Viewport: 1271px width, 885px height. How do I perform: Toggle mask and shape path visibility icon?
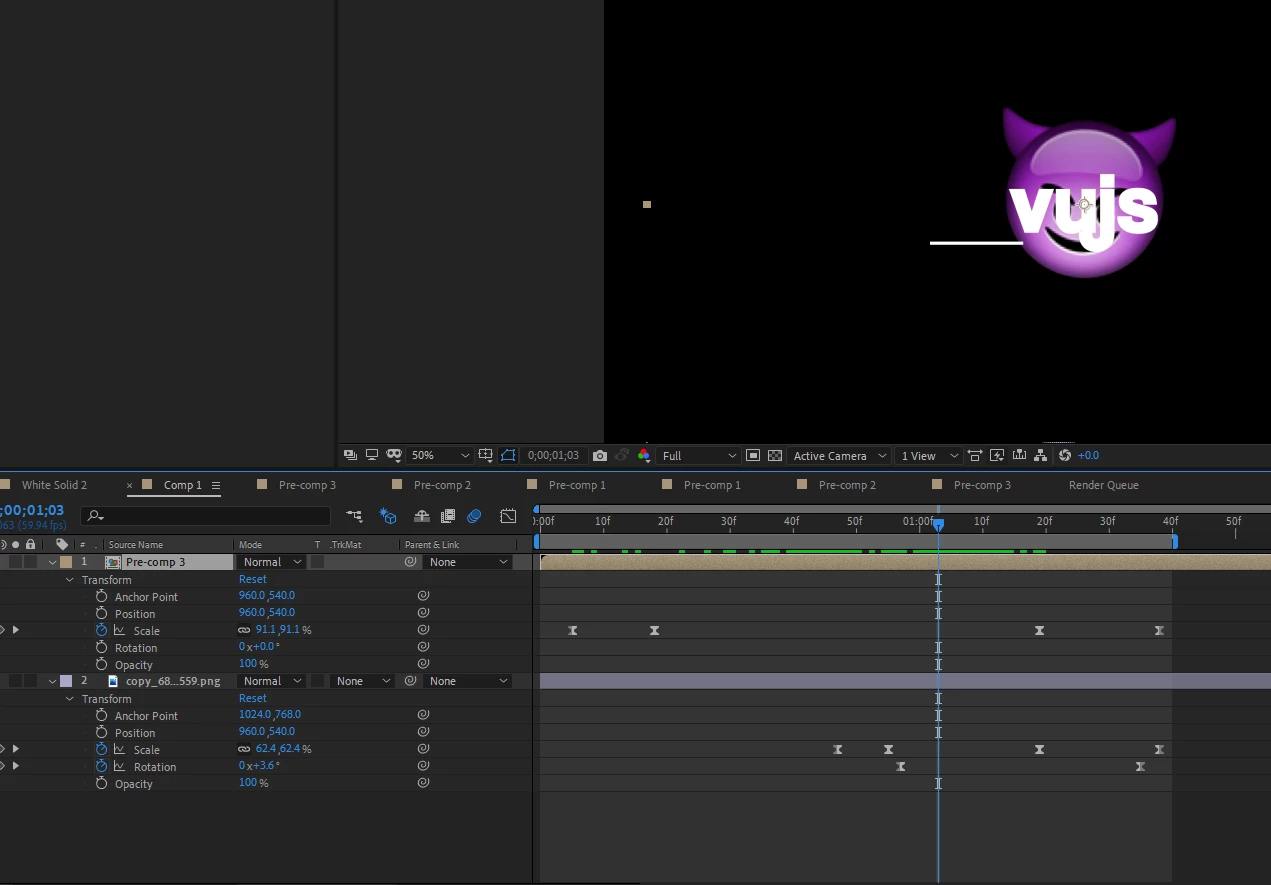(x=508, y=455)
